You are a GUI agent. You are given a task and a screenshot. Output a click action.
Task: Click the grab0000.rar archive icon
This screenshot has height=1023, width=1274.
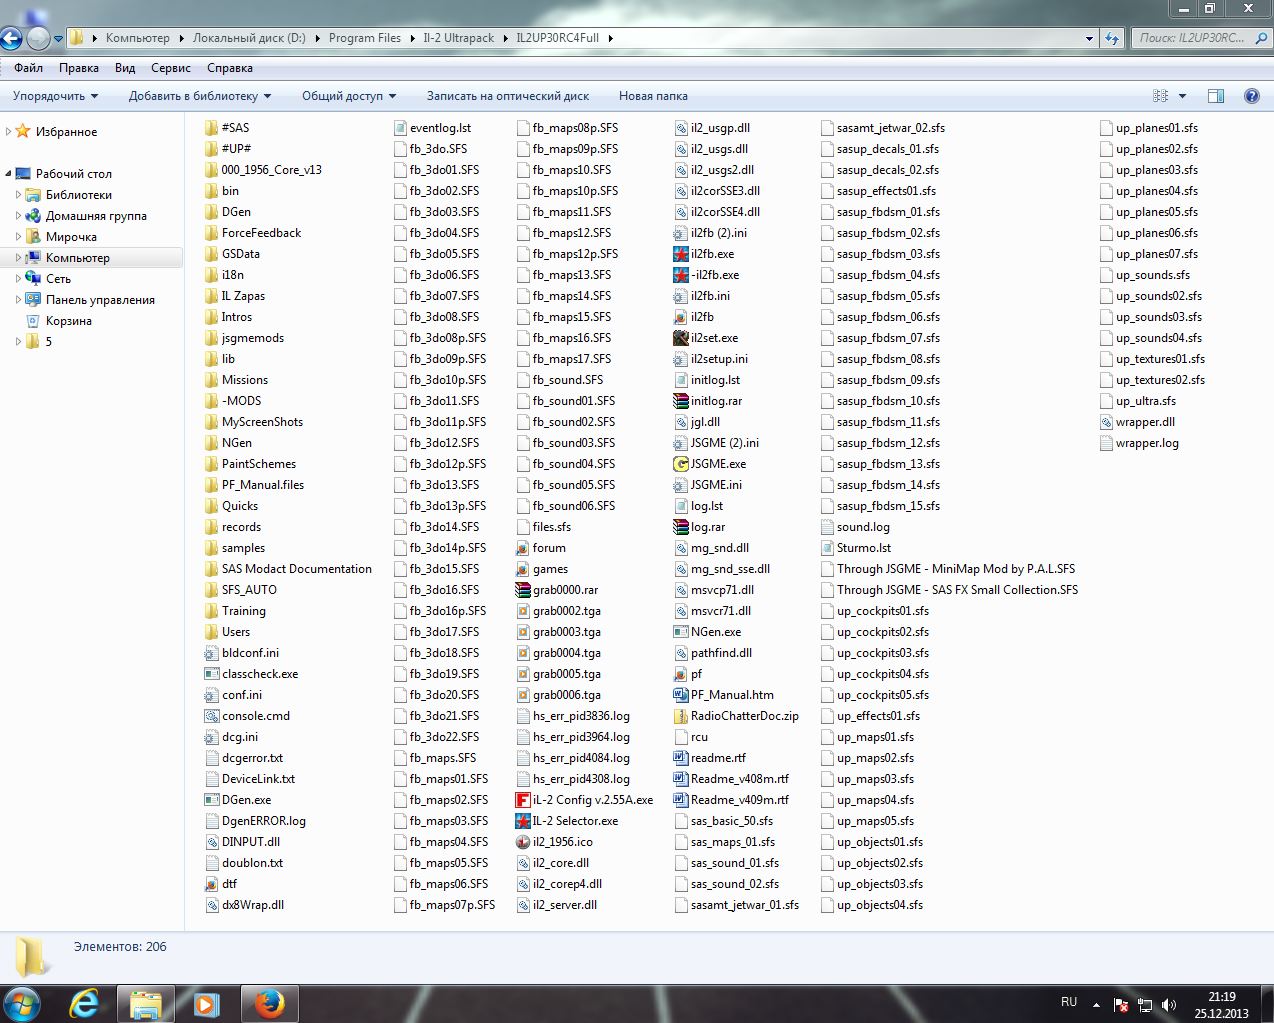click(522, 590)
